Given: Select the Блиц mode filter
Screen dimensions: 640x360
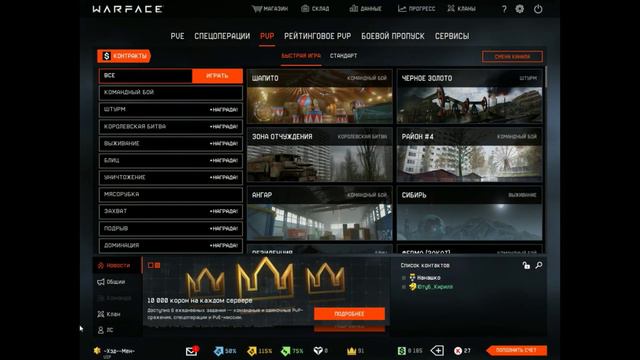Looking at the screenshot, I should (x=171, y=161).
